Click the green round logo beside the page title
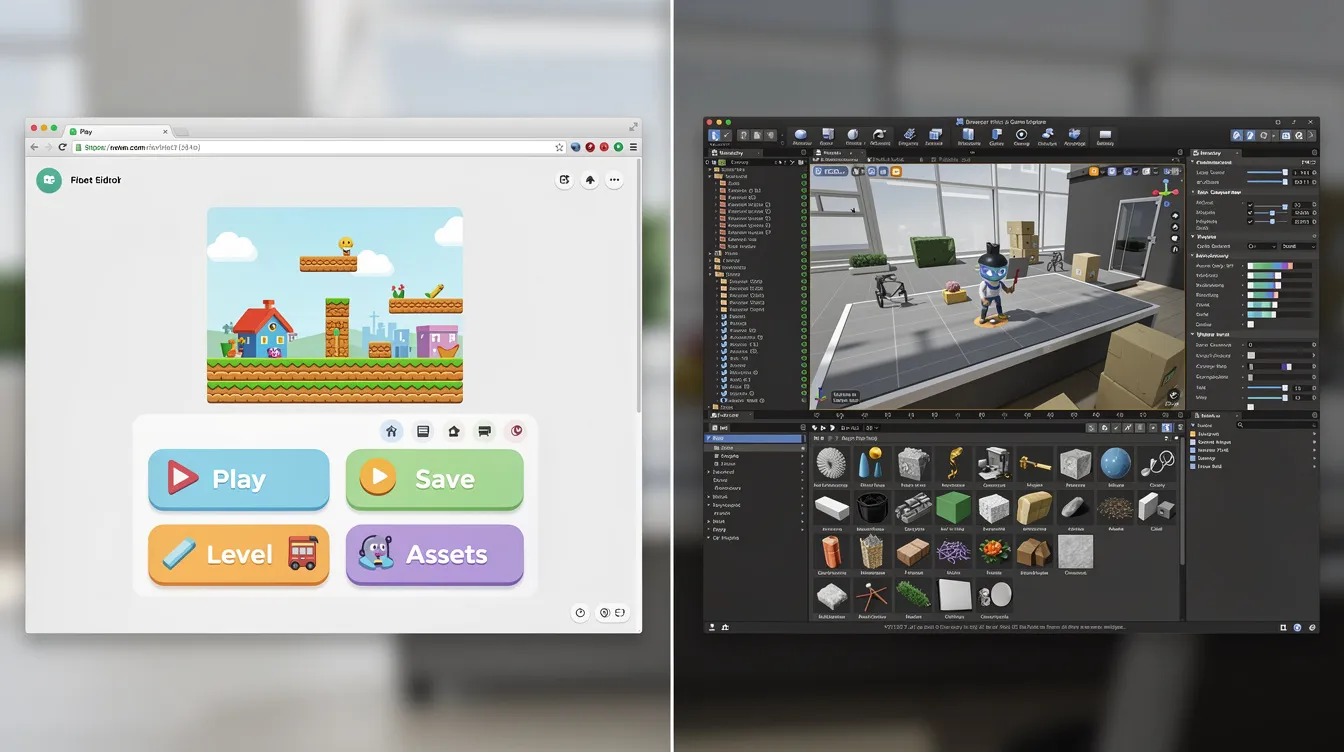 pyautogui.click(x=48, y=180)
